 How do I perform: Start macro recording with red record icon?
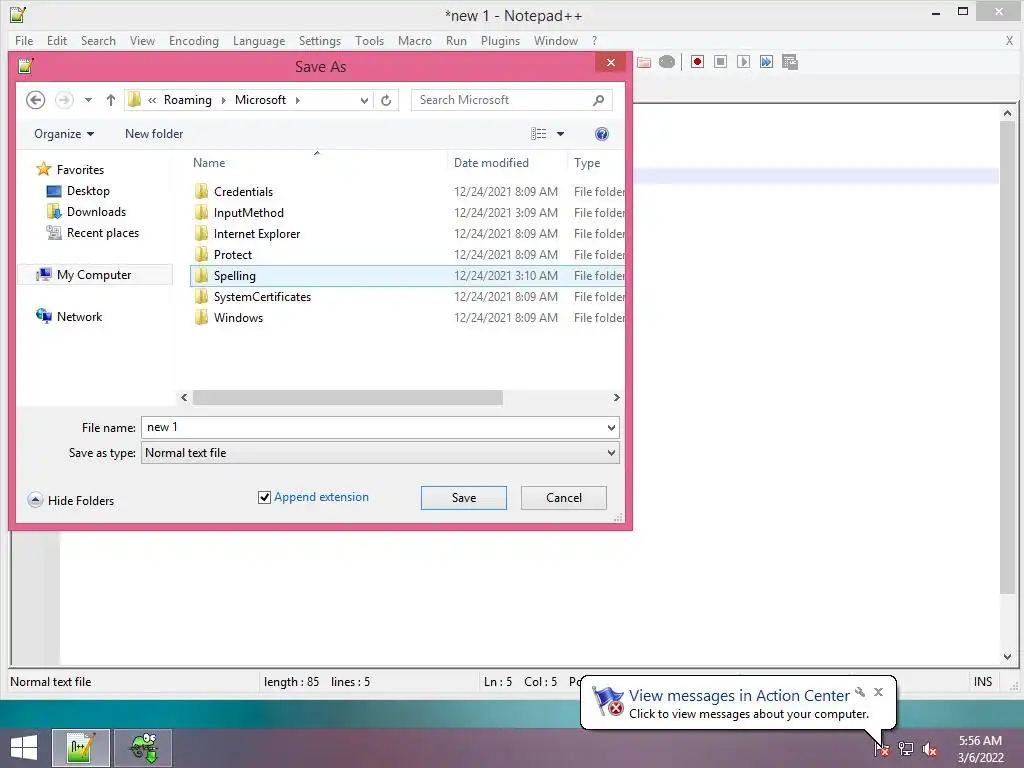697,62
